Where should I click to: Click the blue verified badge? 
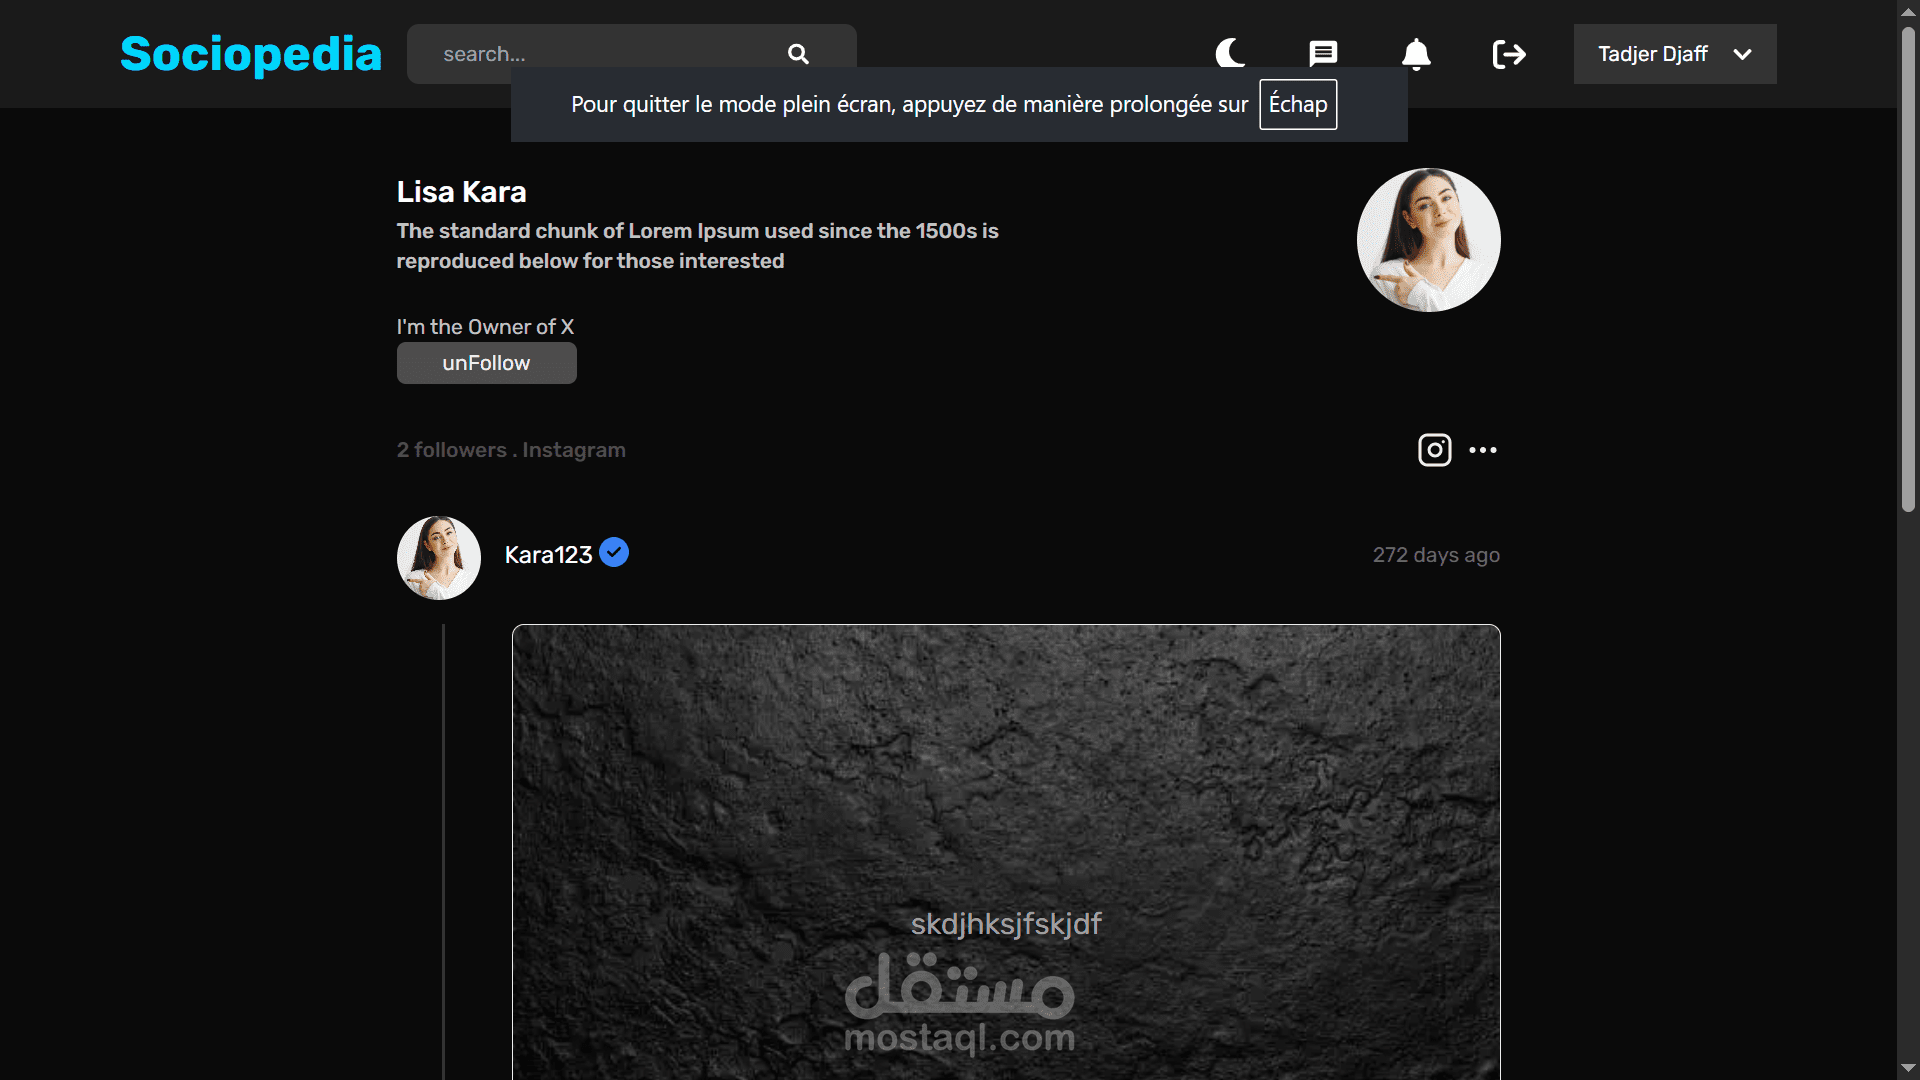click(614, 552)
